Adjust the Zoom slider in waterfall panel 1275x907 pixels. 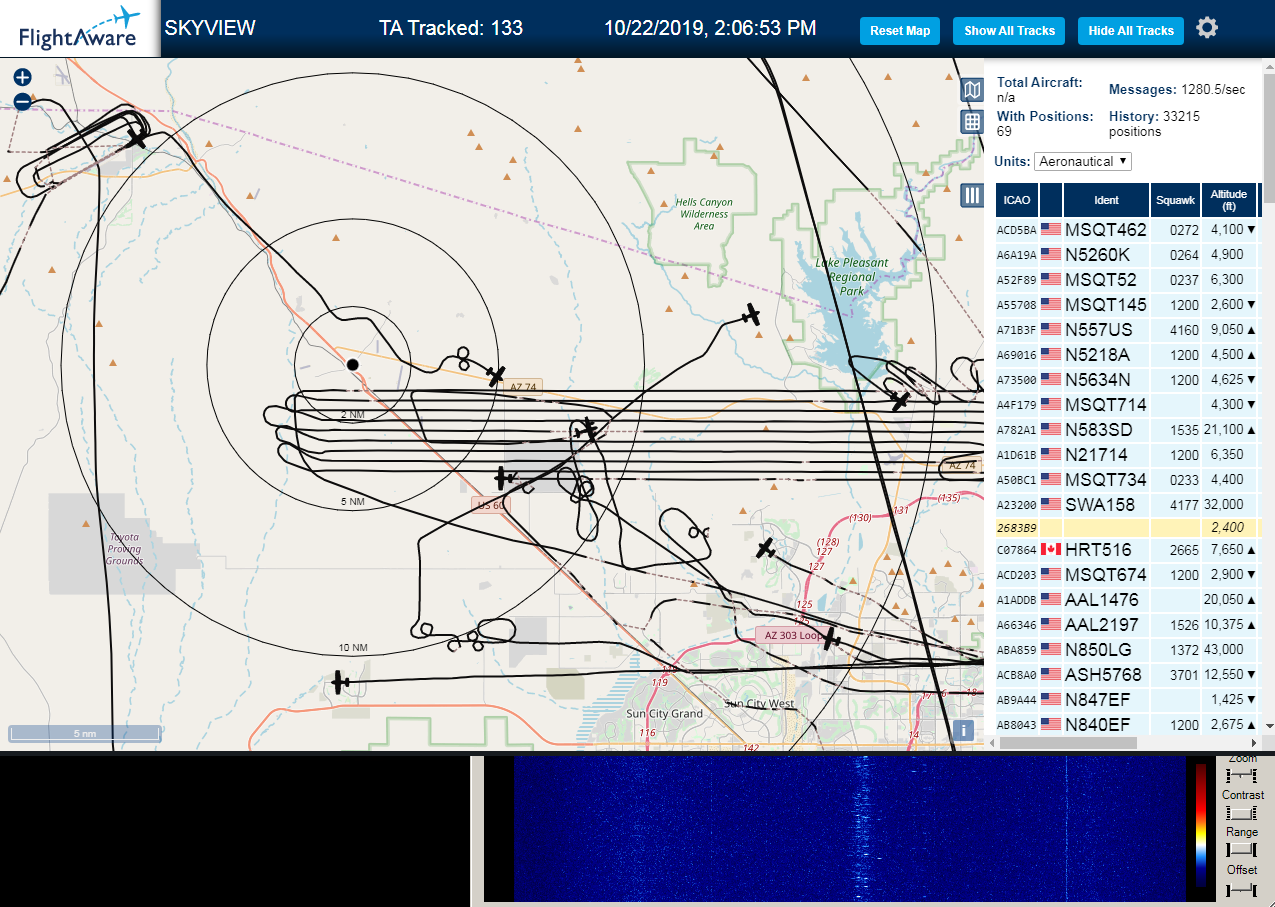click(x=1242, y=776)
